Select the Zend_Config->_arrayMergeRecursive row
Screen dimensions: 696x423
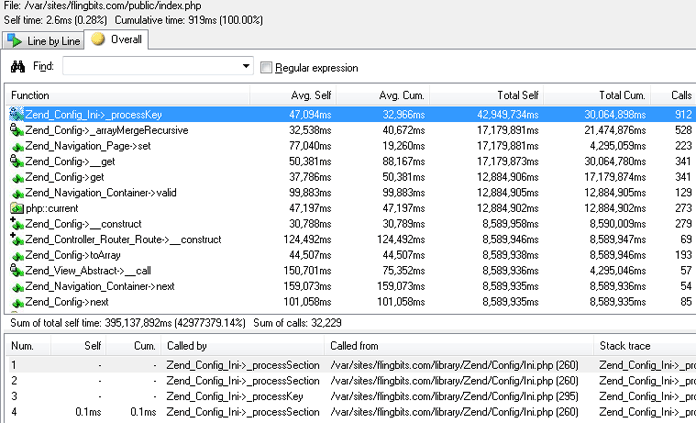[351, 130]
